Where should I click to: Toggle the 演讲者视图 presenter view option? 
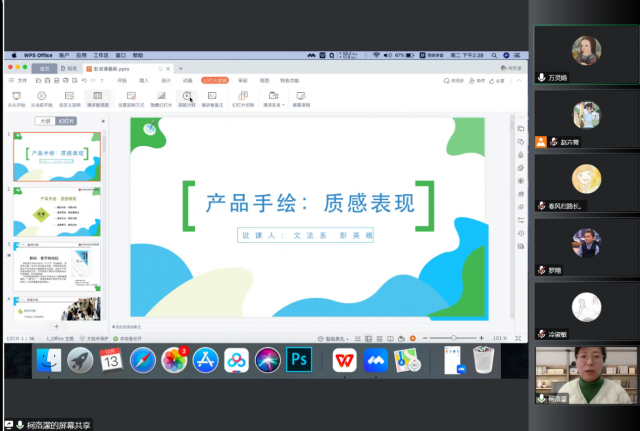point(97,96)
